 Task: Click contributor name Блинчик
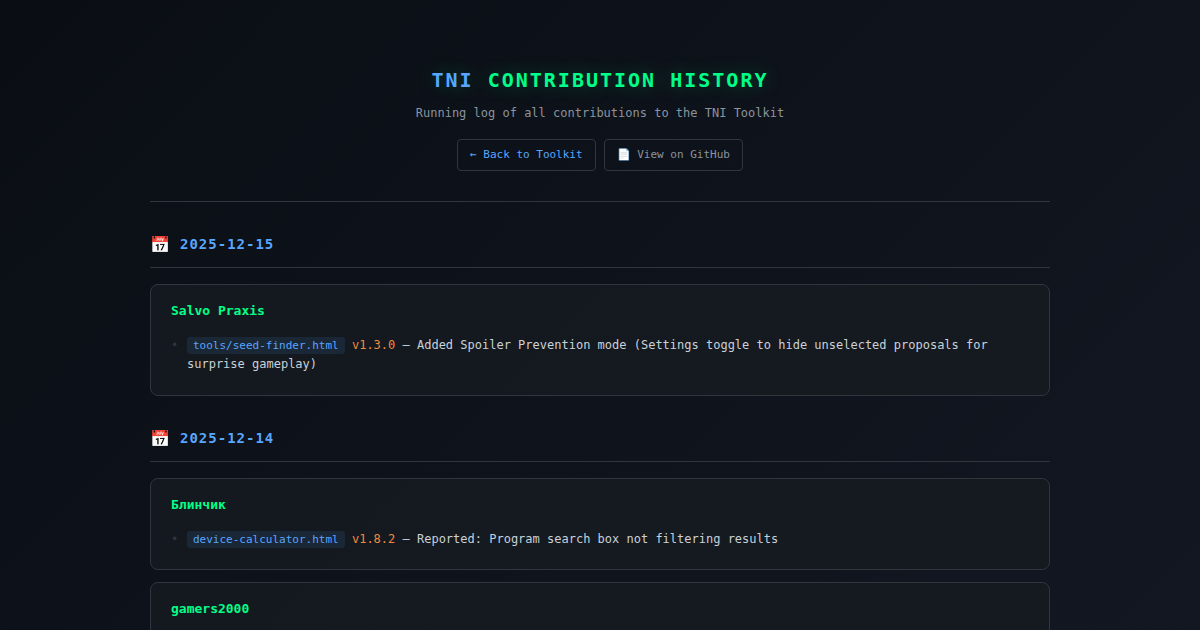tap(199, 505)
